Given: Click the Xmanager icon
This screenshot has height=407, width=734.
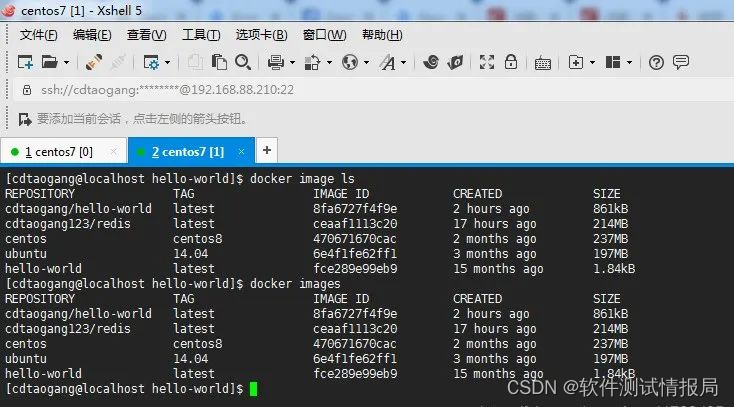Looking at the screenshot, I should [x=455, y=62].
